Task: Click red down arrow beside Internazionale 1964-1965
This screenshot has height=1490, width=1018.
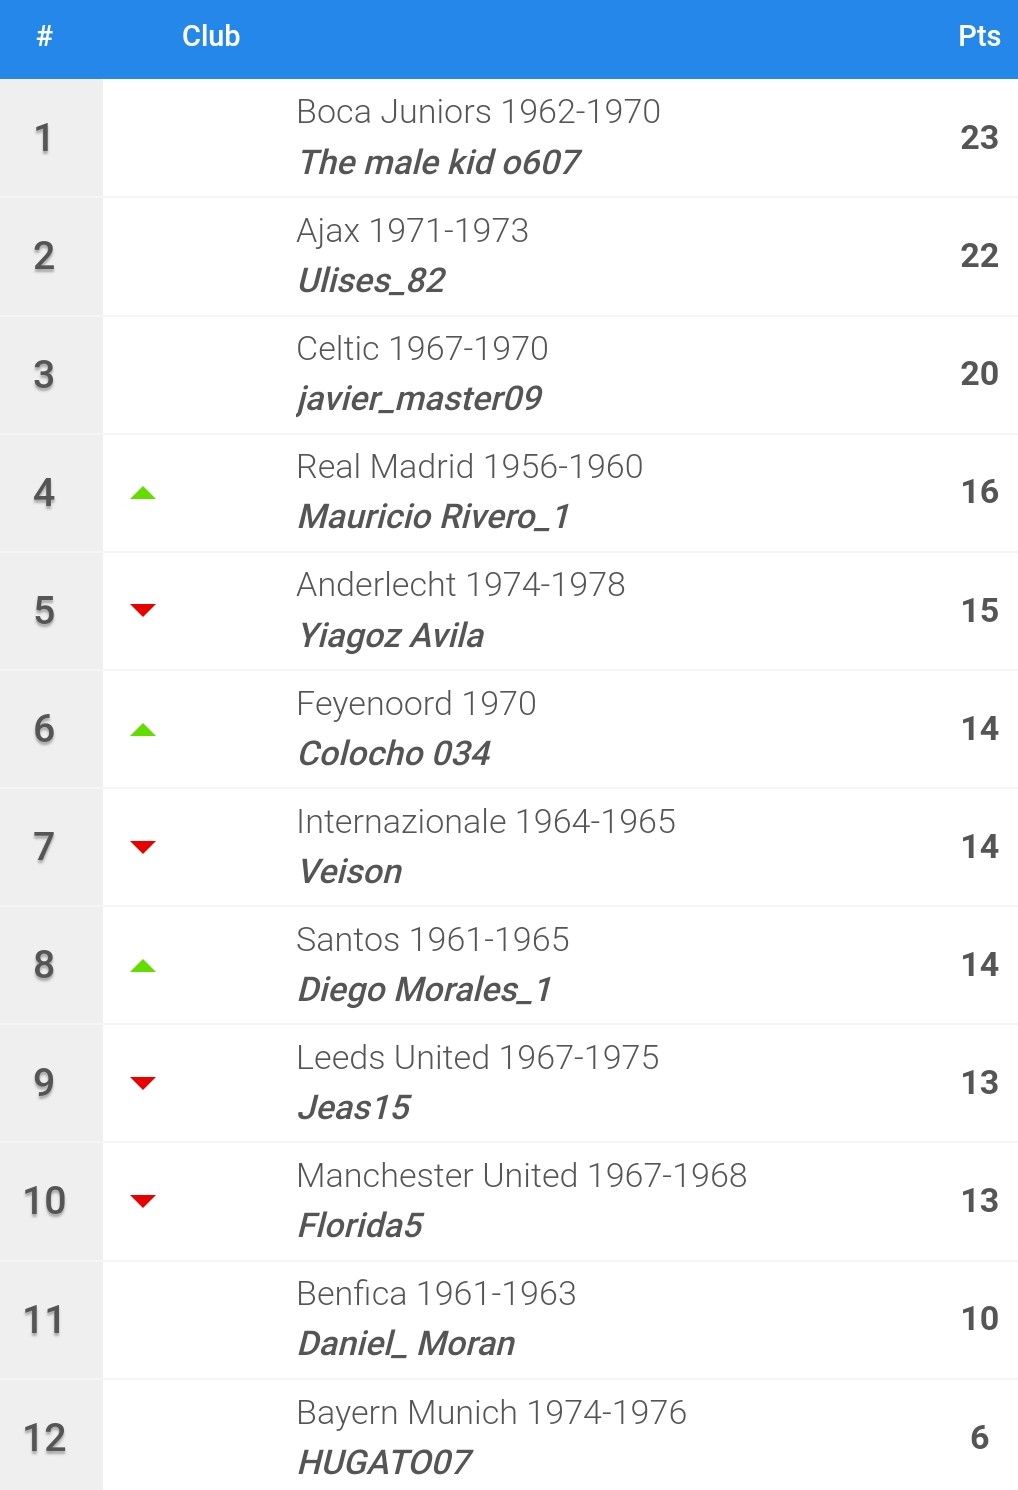Action: (143, 847)
